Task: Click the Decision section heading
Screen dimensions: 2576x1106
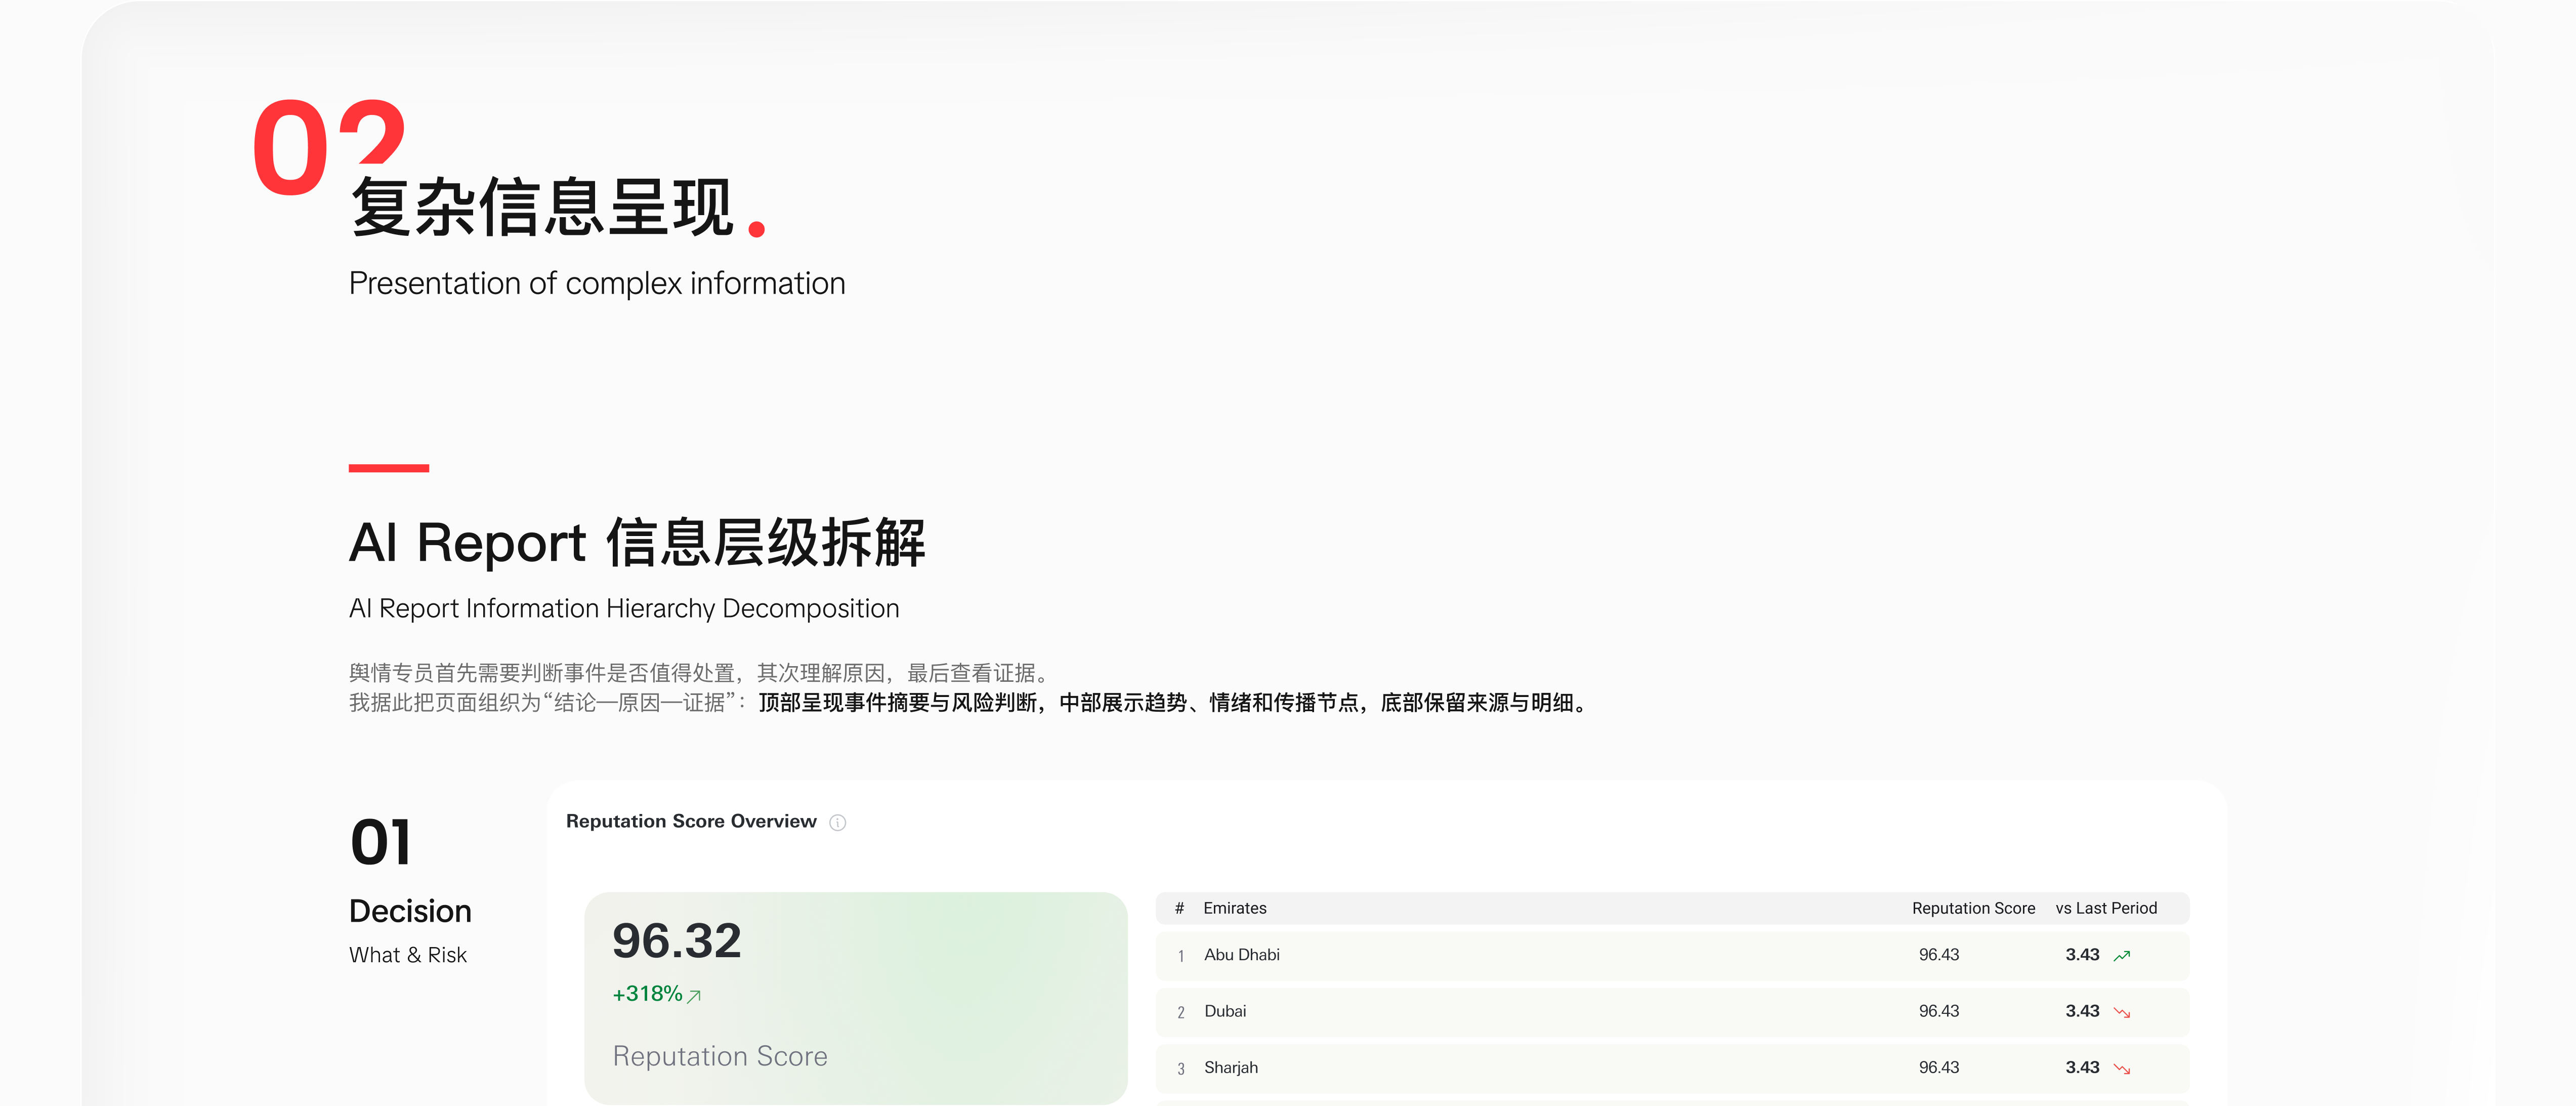Action: click(x=410, y=911)
